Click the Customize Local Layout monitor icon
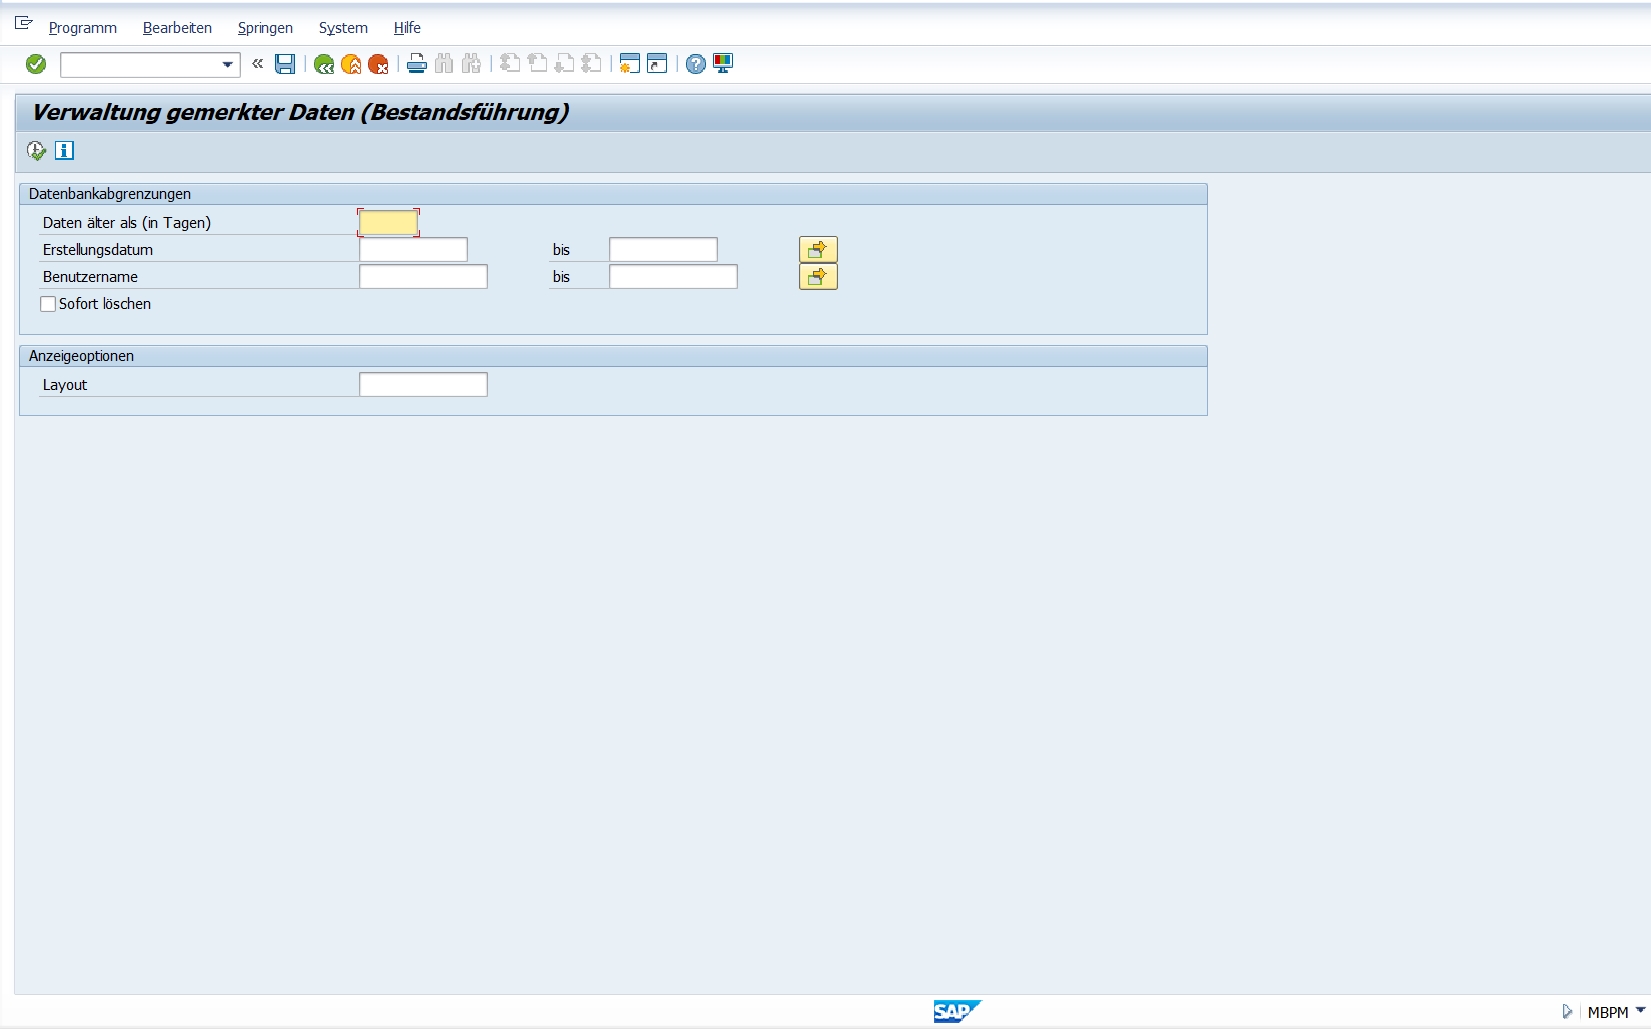This screenshot has height=1029, width=1651. [x=723, y=64]
